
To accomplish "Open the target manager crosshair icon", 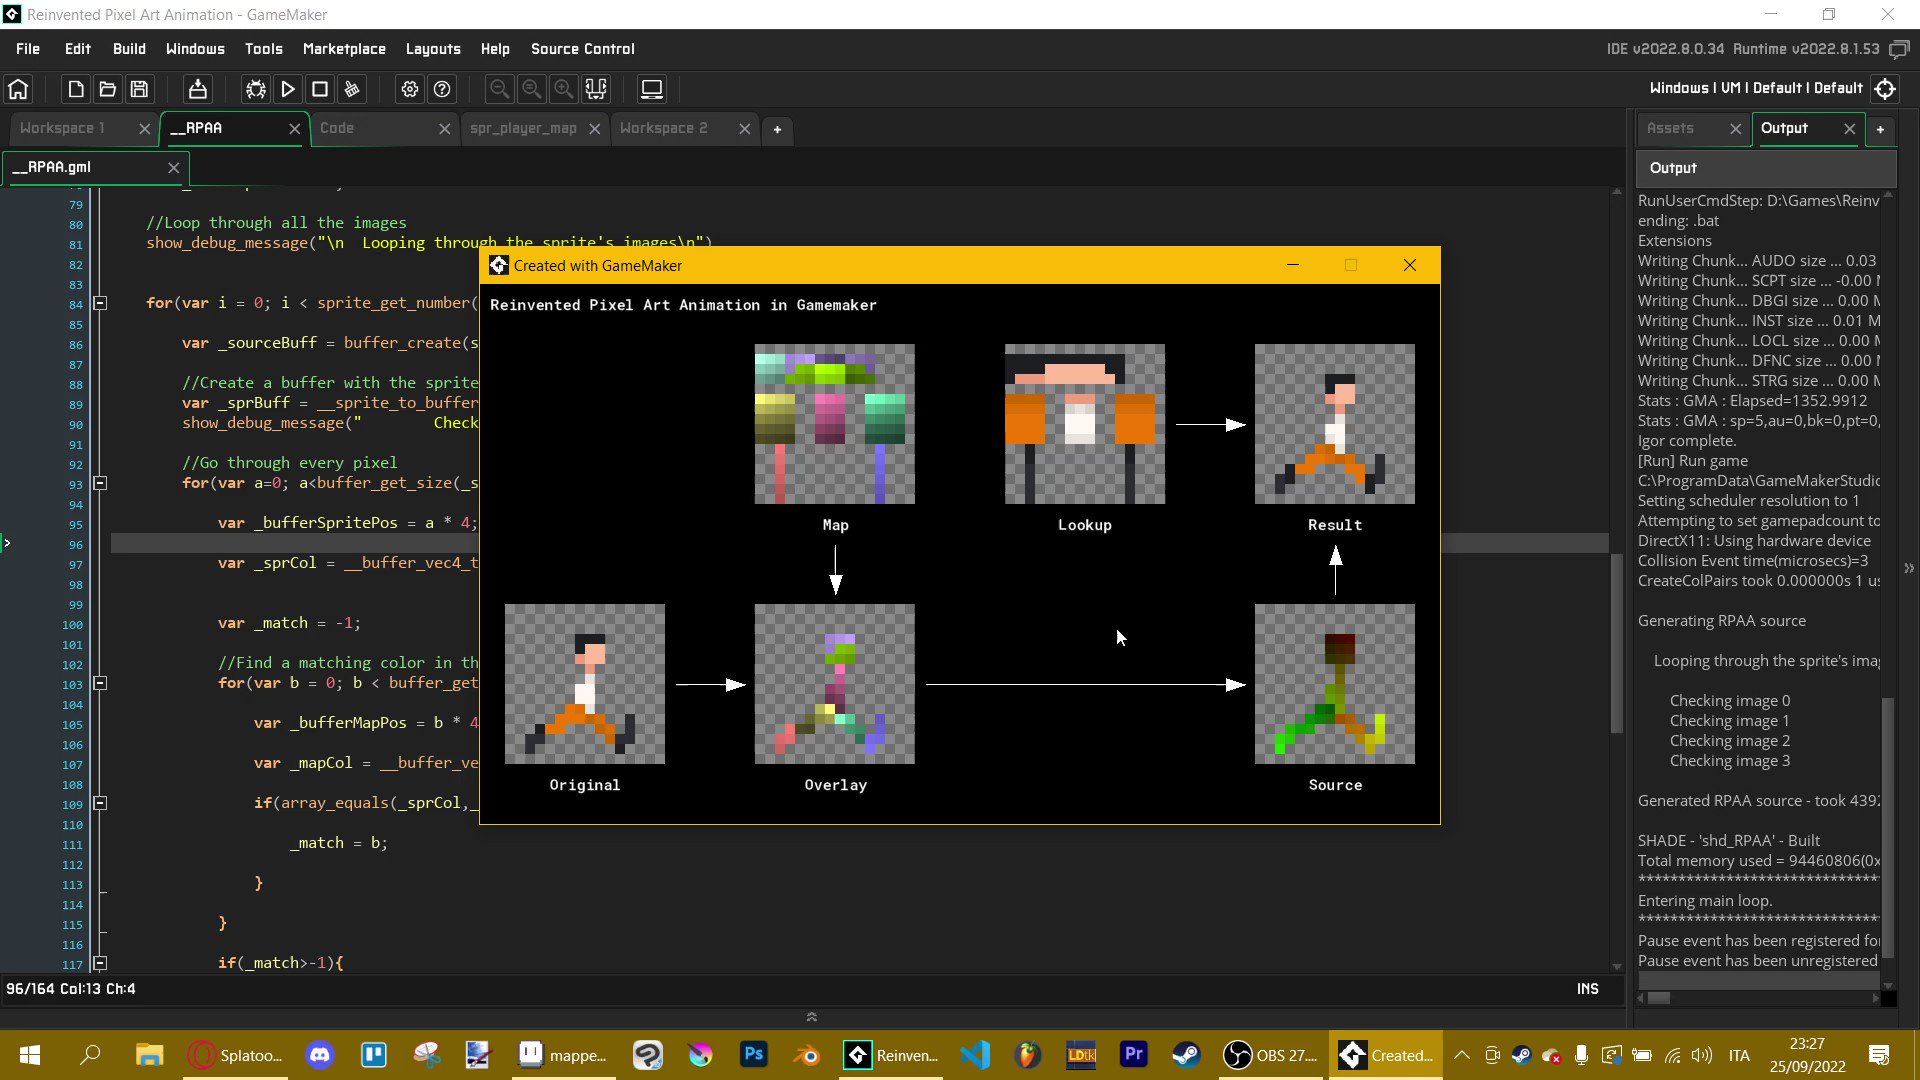I will [1885, 89].
